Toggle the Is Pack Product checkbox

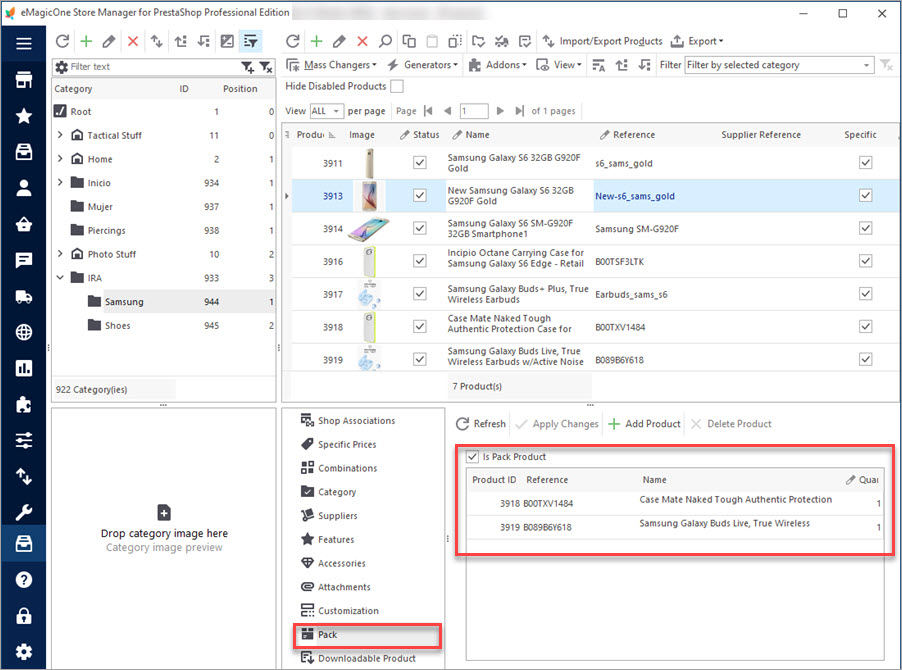[x=472, y=457]
